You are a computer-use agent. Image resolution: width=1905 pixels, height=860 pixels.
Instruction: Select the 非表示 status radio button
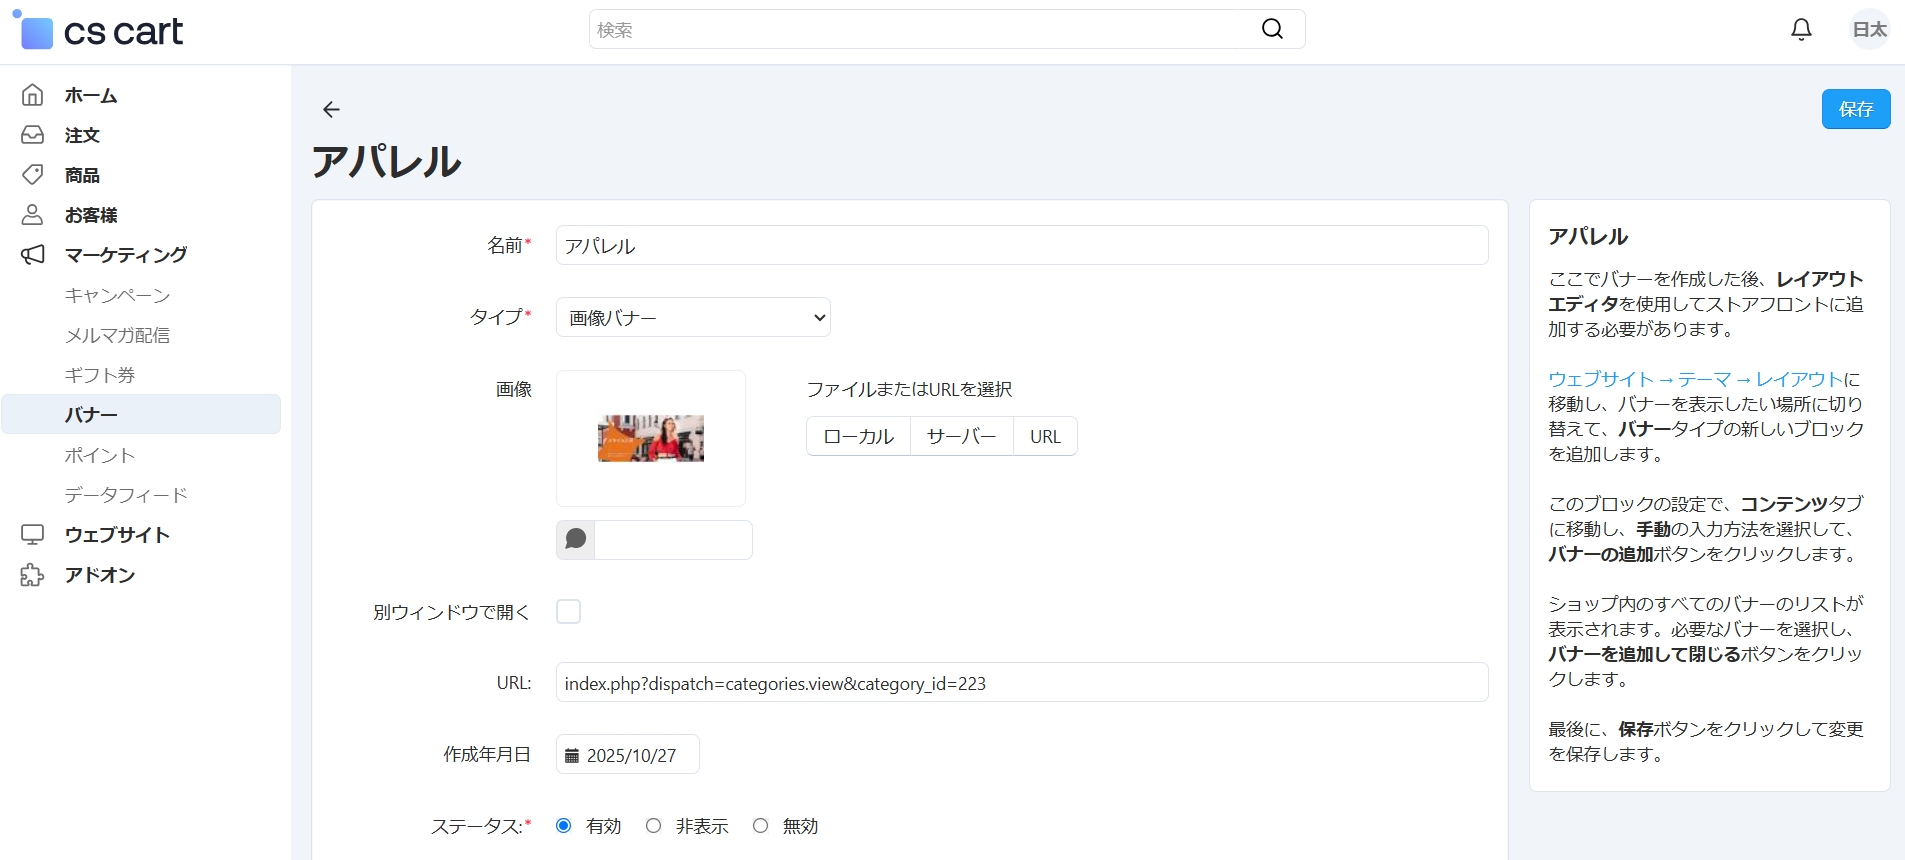click(x=654, y=826)
